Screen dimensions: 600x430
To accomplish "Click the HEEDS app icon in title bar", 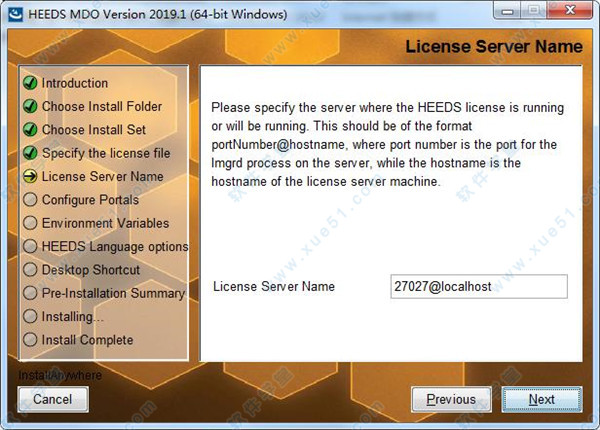I will point(15,14).
